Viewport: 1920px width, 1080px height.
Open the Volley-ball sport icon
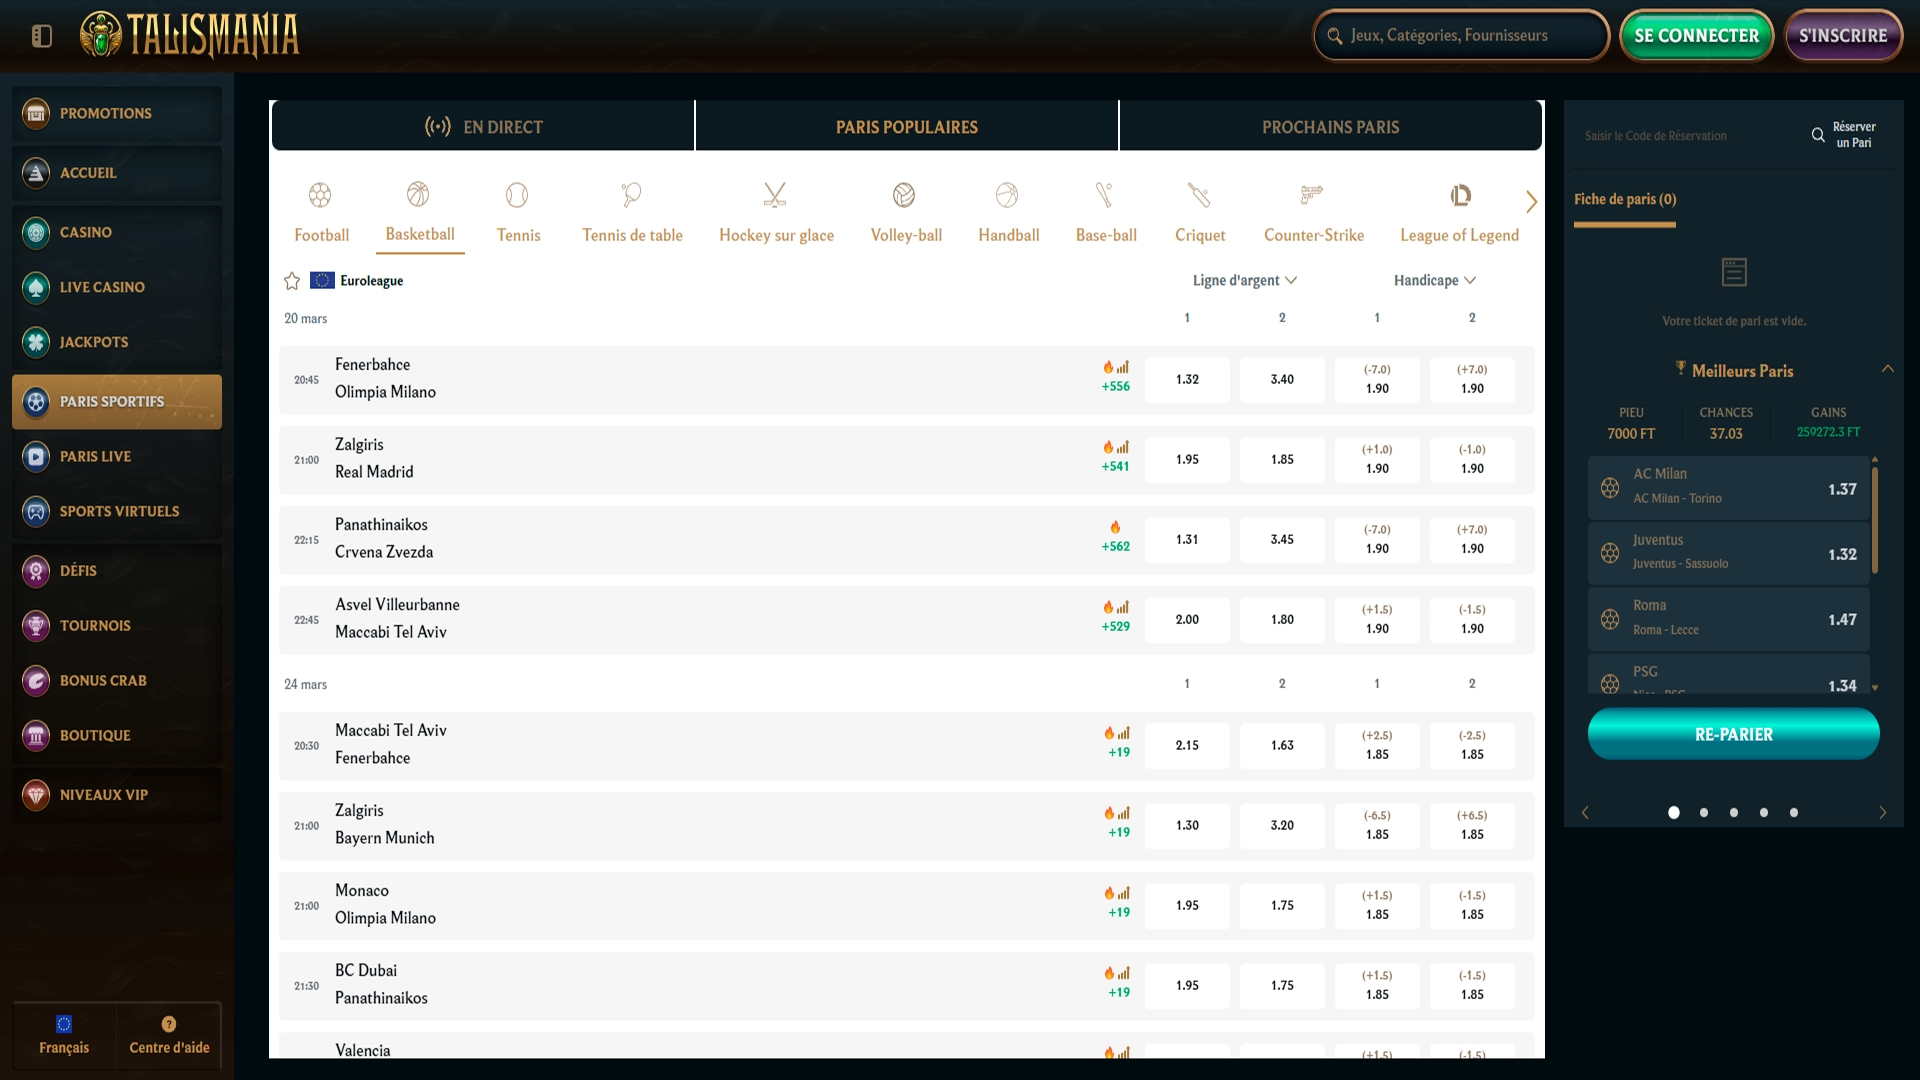[x=904, y=195]
